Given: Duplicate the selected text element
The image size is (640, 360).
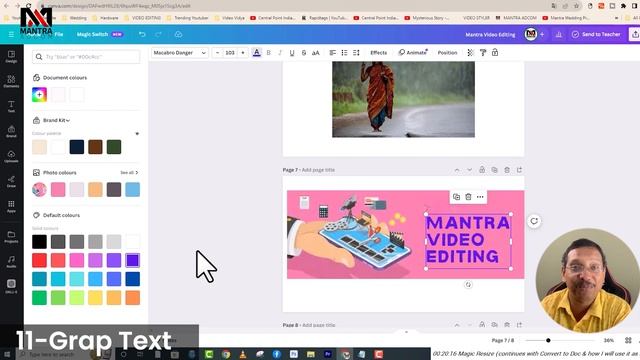Looking at the screenshot, I should tap(456, 197).
